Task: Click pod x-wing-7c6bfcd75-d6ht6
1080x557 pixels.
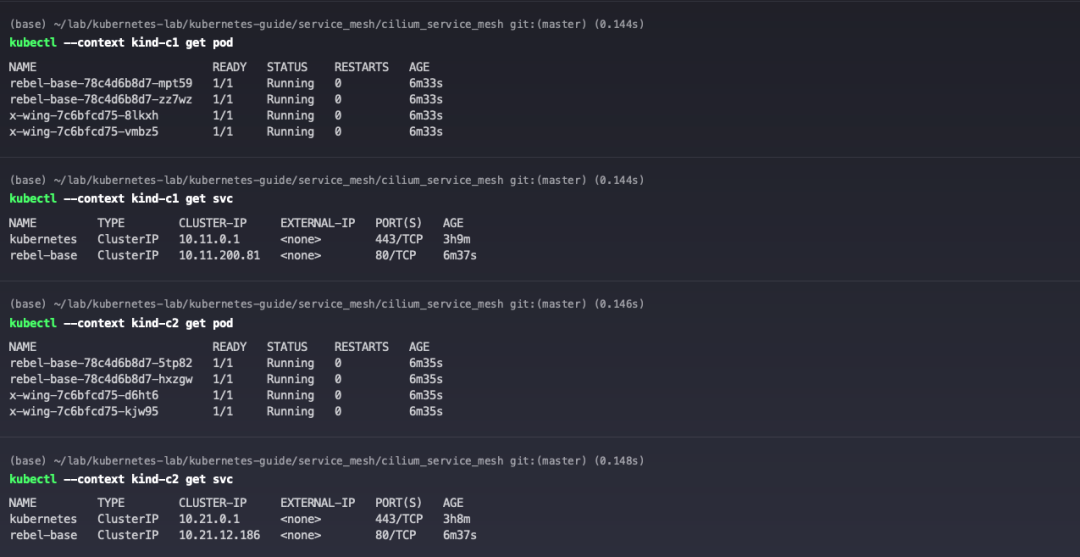Action: click(x=84, y=395)
